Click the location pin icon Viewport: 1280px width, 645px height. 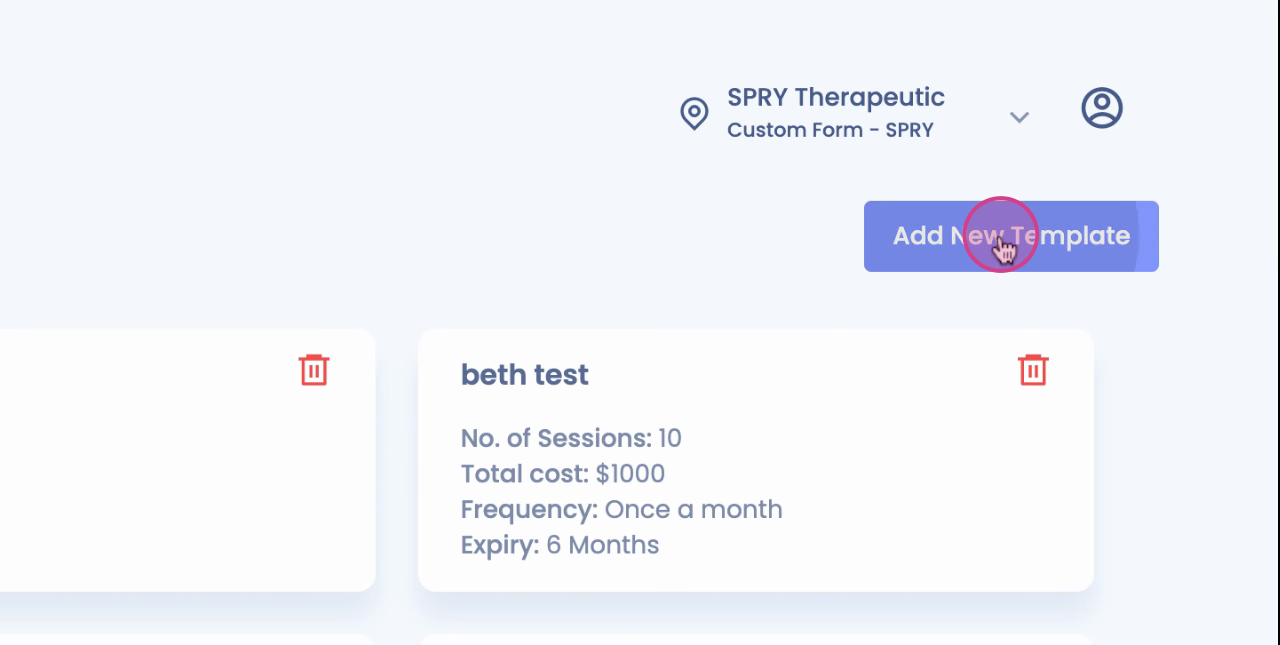pyautogui.click(x=694, y=113)
